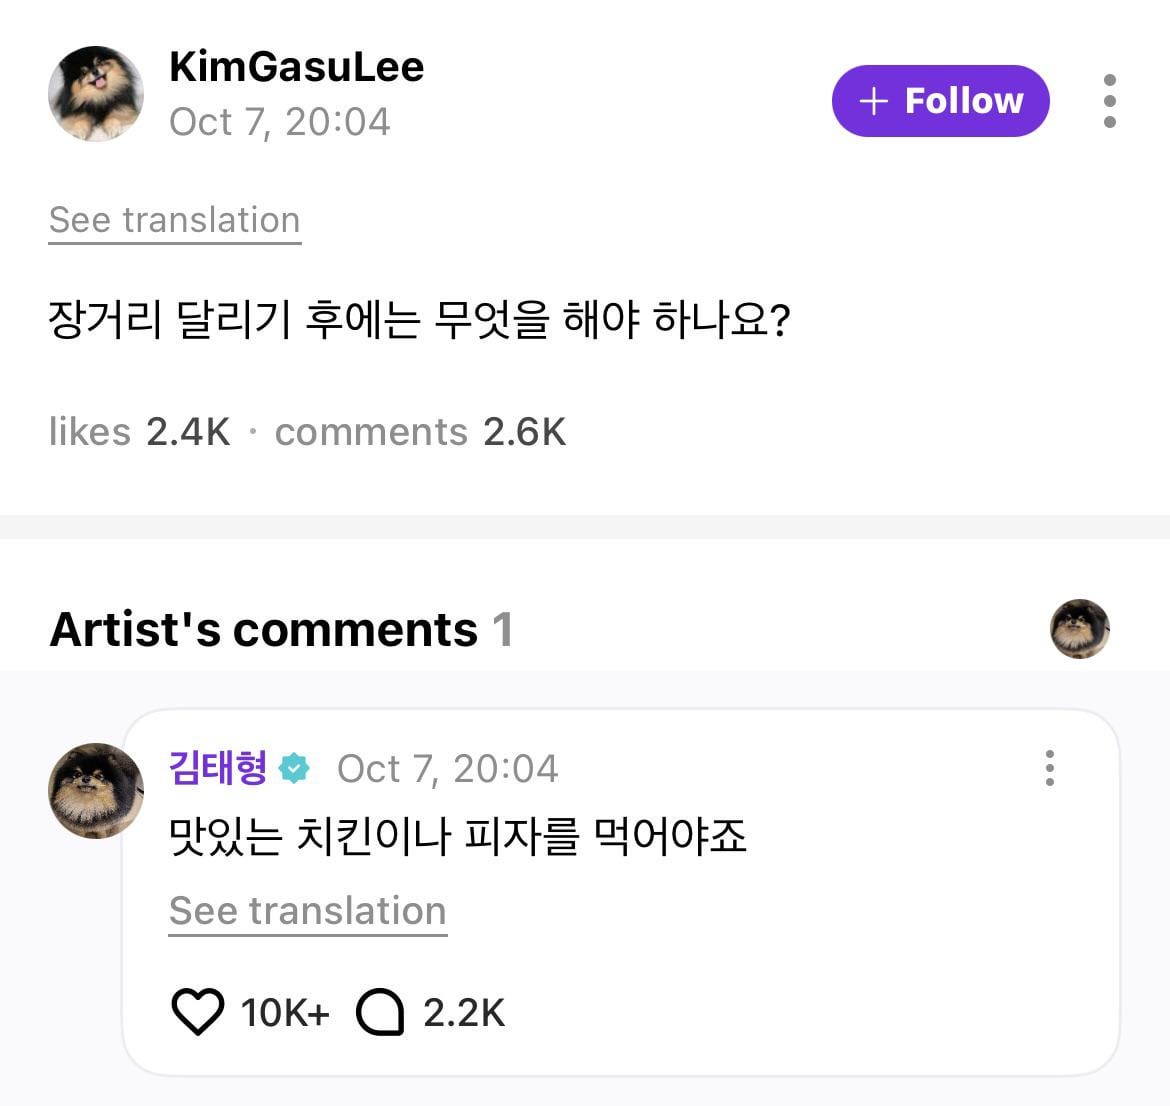
Task: Open the KimGasuLee username
Action: (297, 67)
